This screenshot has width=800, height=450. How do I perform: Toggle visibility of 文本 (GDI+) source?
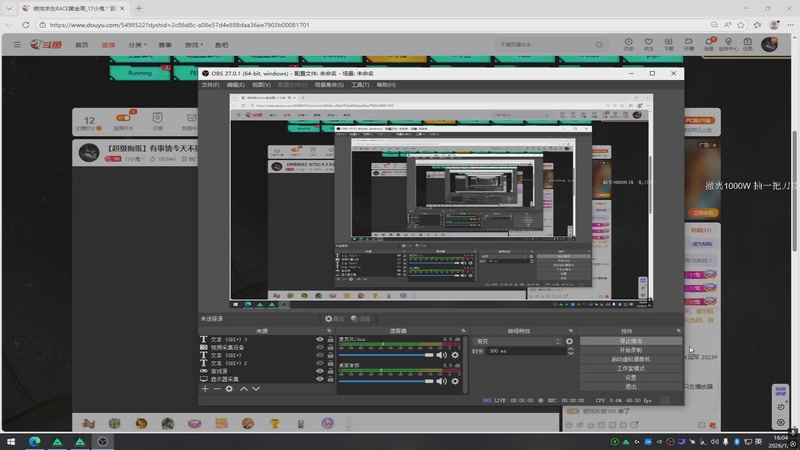(x=320, y=355)
